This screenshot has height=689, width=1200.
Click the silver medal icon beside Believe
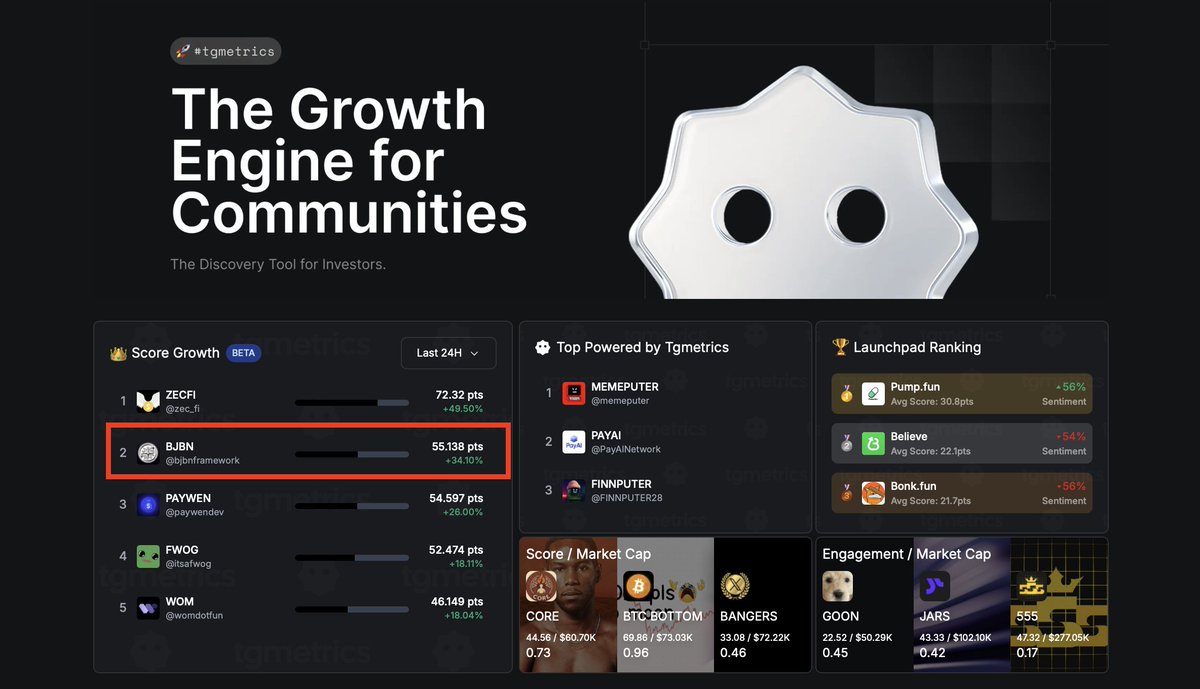(x=847, y=443)
